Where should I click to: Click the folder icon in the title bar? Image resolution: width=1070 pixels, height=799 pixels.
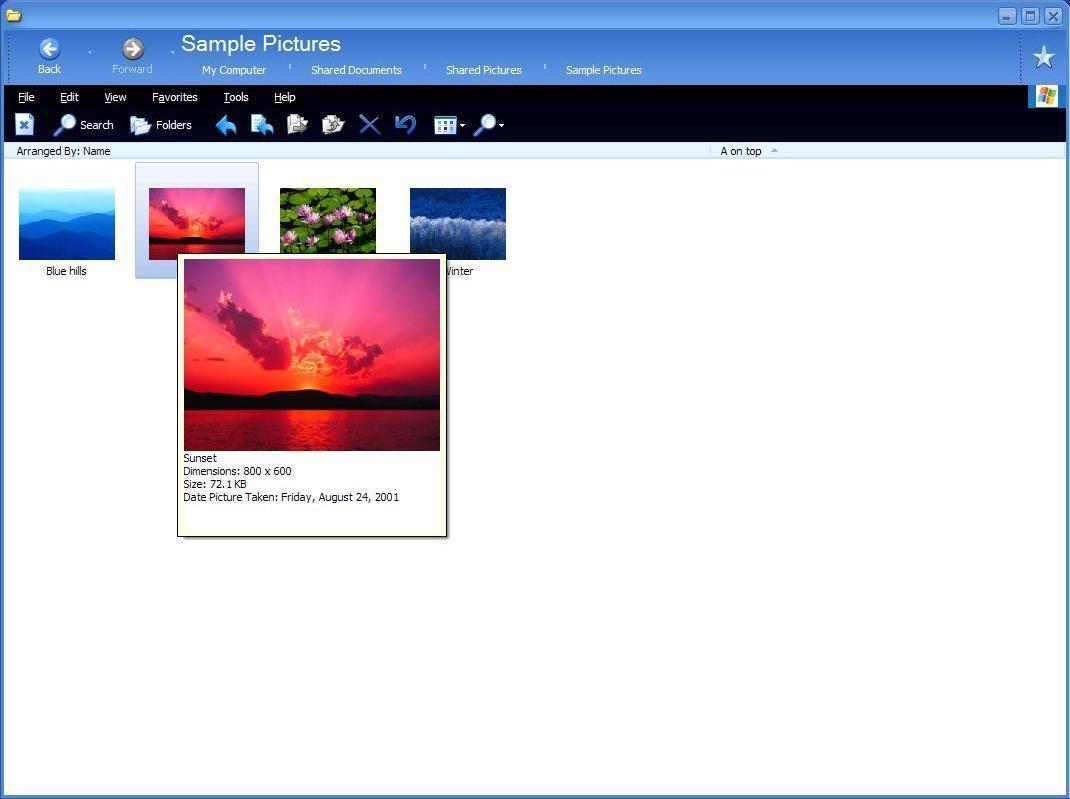click(x=14, y=15)
